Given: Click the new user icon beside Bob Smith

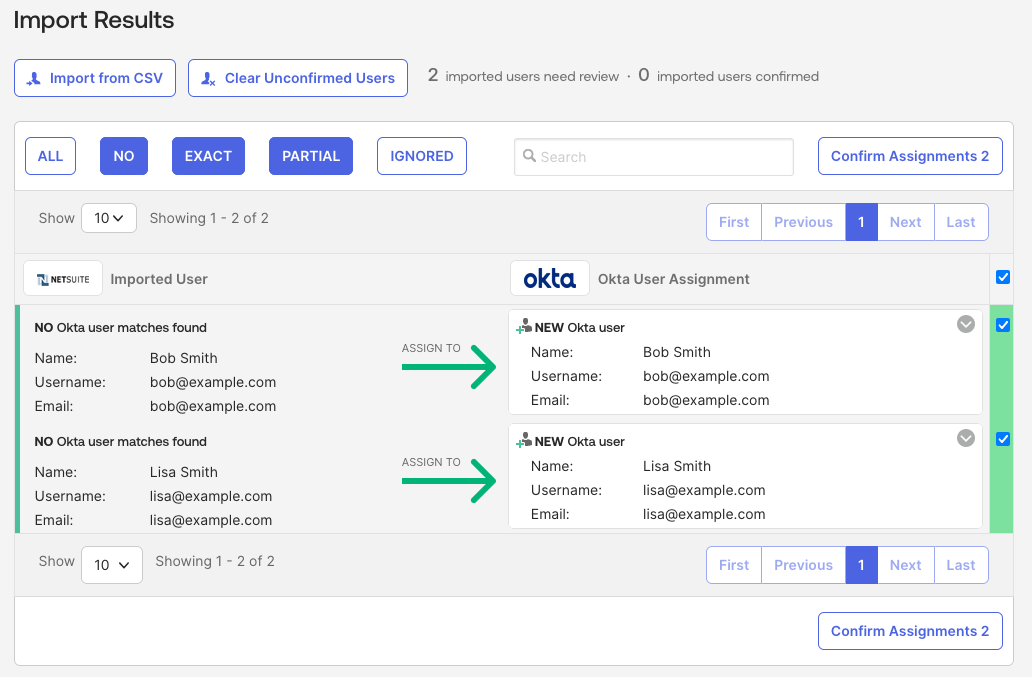Looking at the screenshot, I should [x=524, y=326].
